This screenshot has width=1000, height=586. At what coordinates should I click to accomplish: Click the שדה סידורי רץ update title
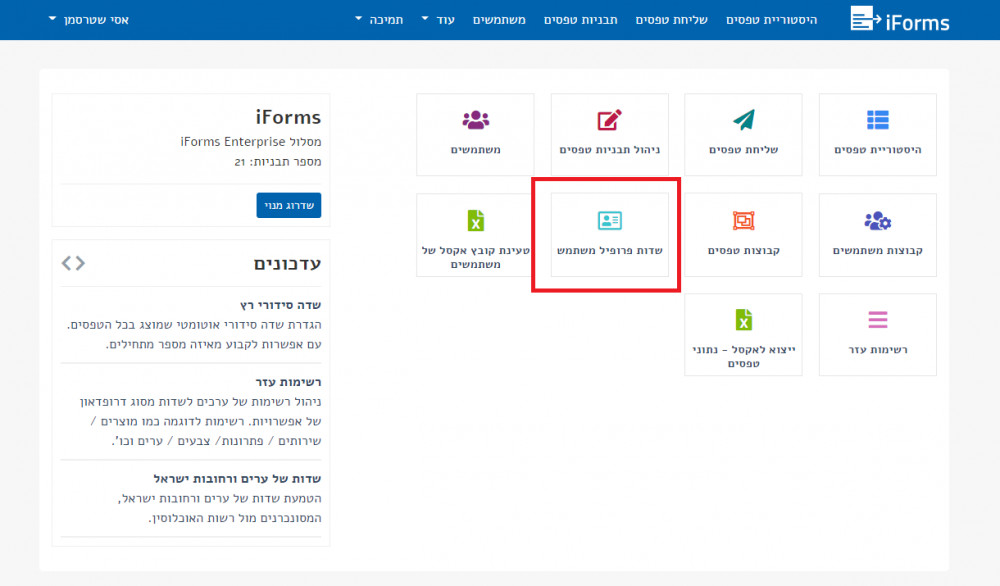click(x=281, y=305)
